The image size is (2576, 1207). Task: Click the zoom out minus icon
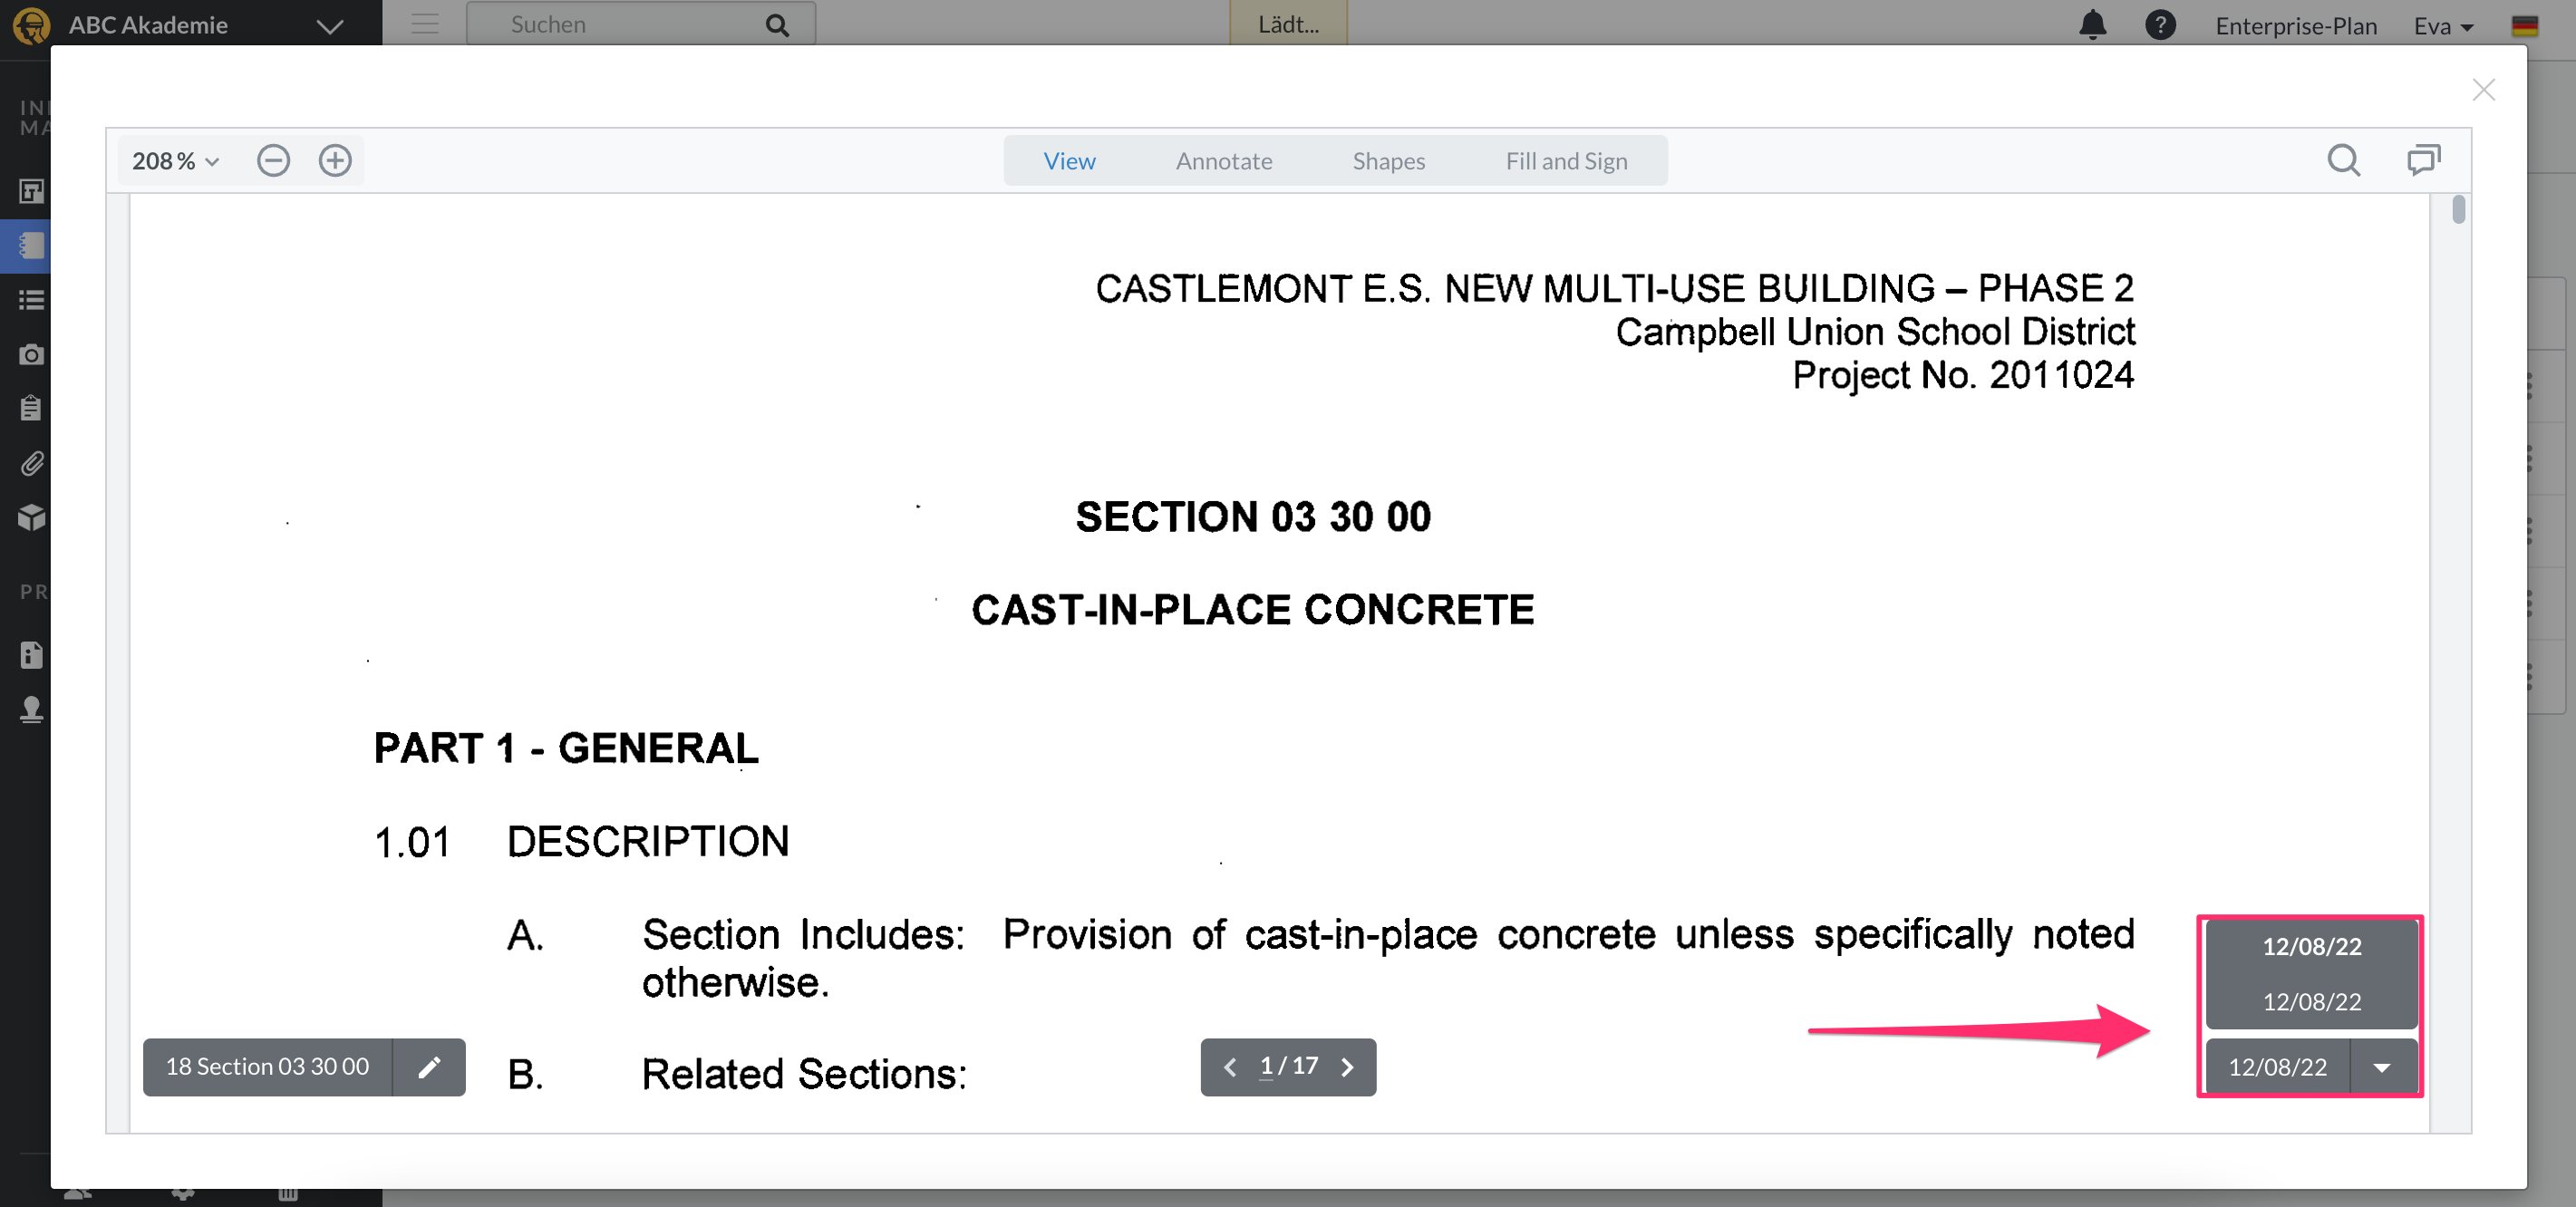tap(273, 160)
